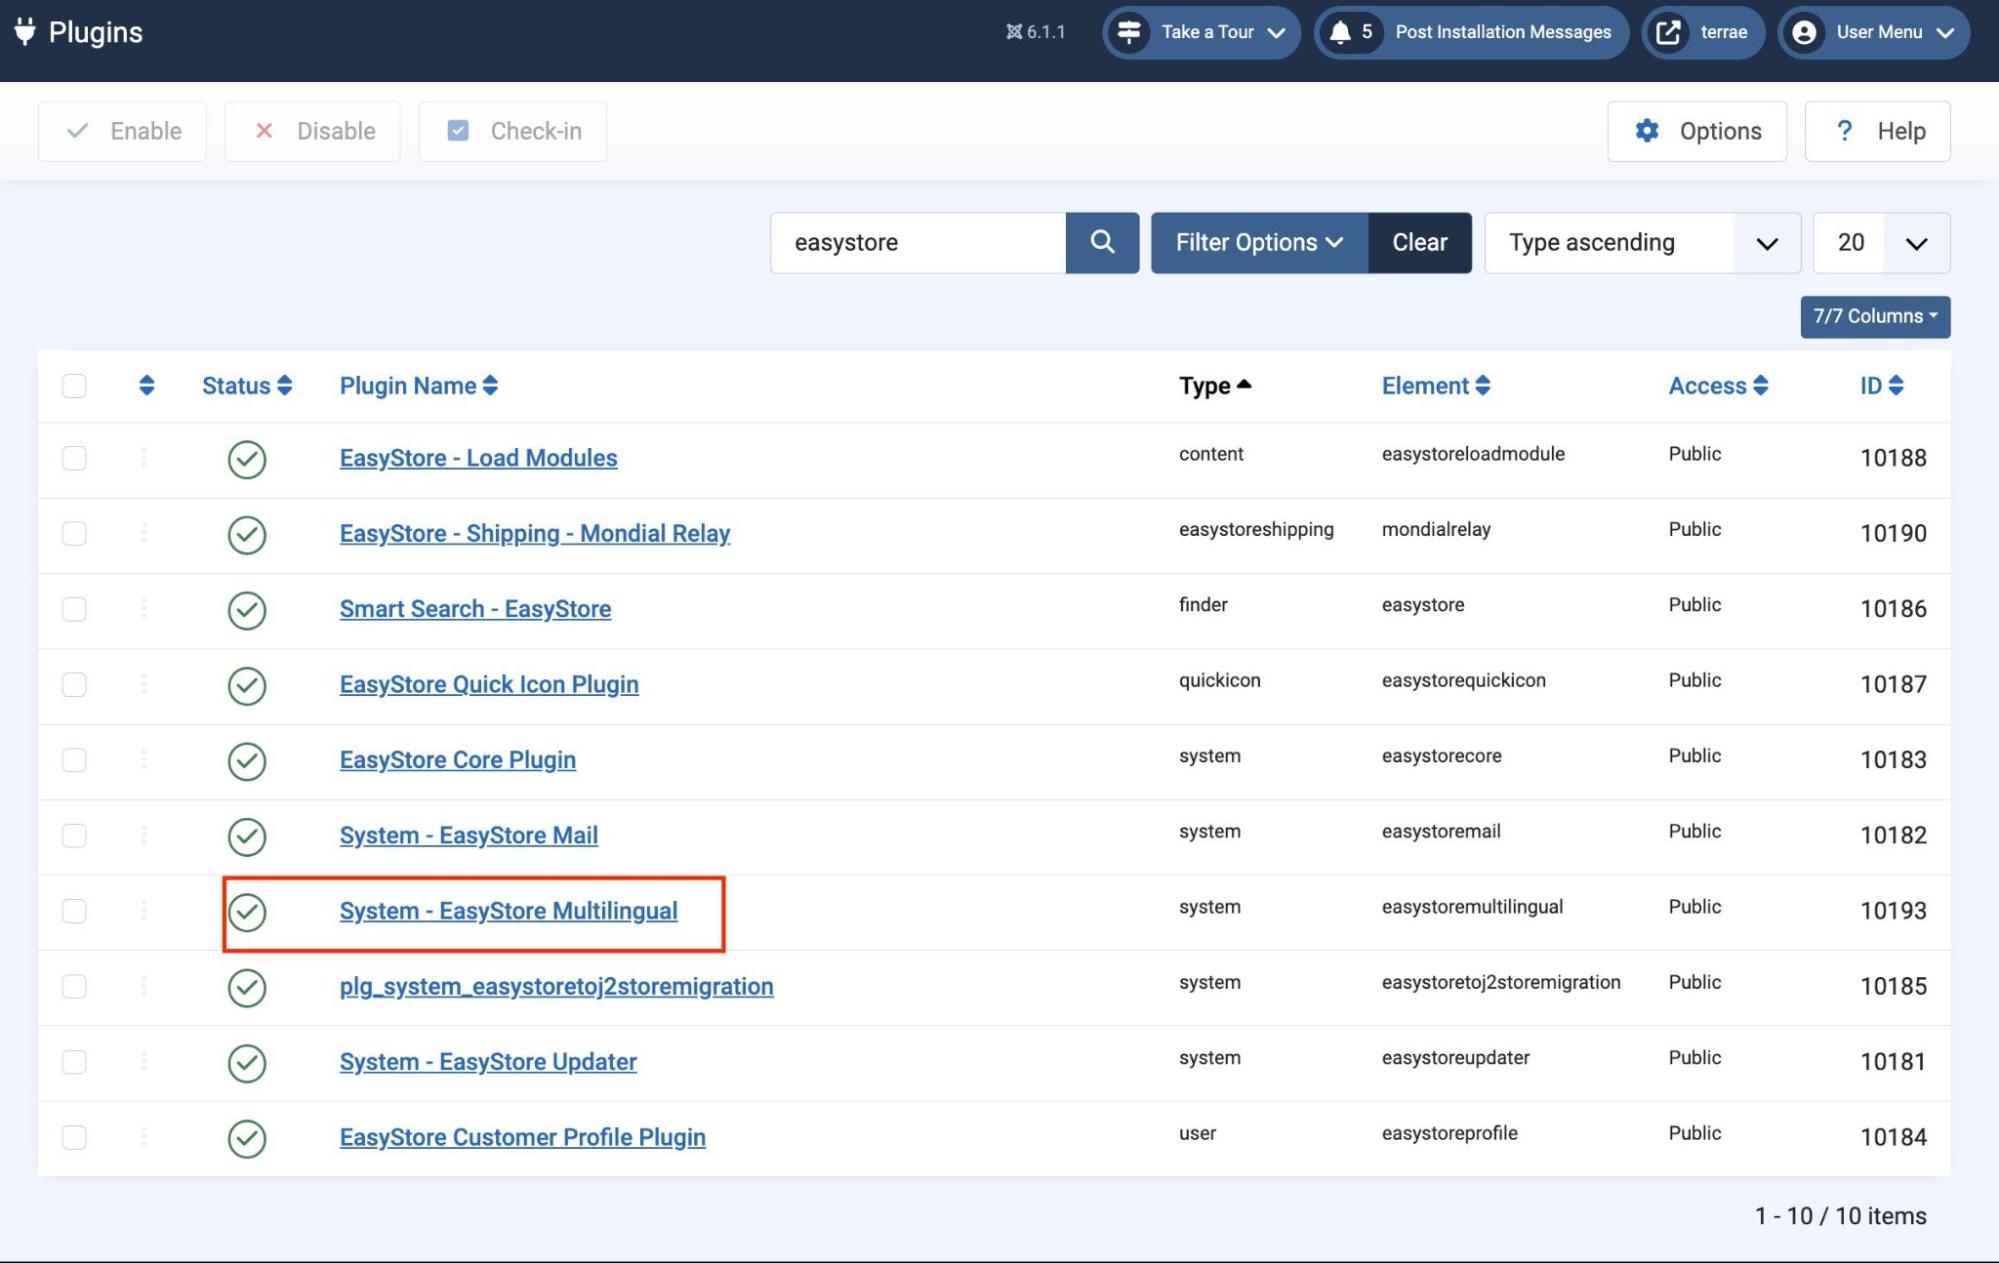Click the Check-in toolbar button
Image resolution: width=1999 pixels, height=1263 pixels.
[513, 131]
